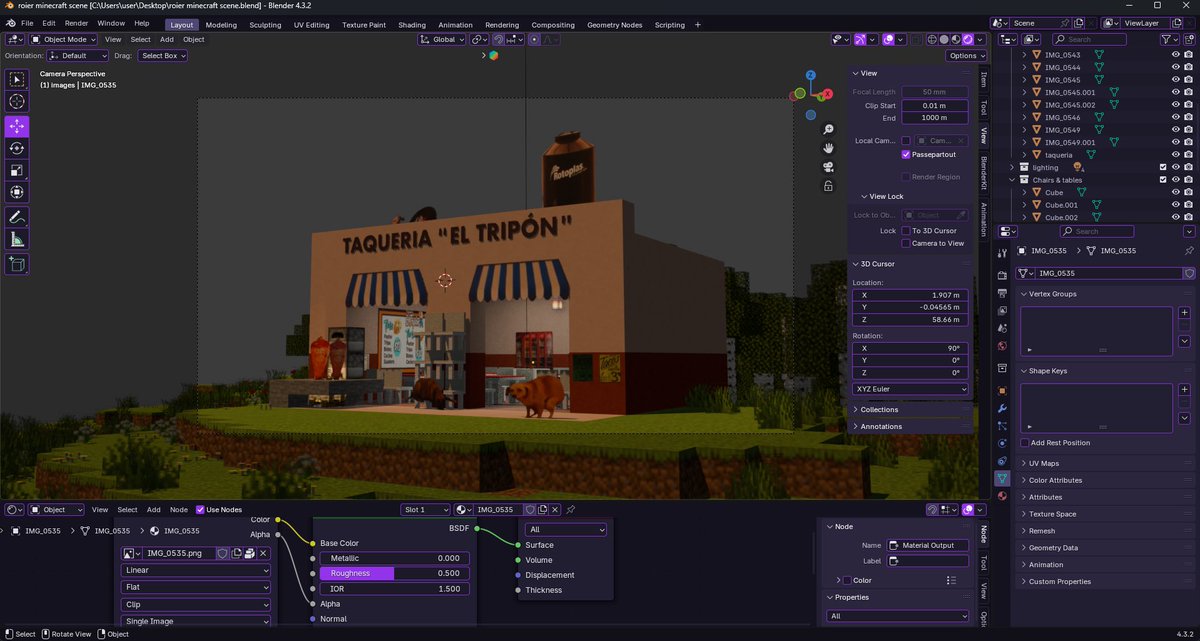Open the viewport Options popover

[x=967, y=56]
